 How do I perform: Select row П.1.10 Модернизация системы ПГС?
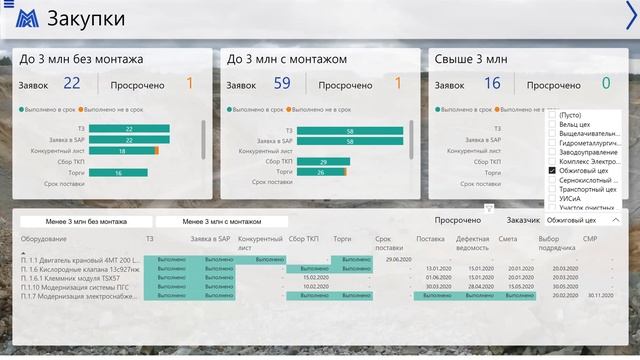[x=75, y=287]
